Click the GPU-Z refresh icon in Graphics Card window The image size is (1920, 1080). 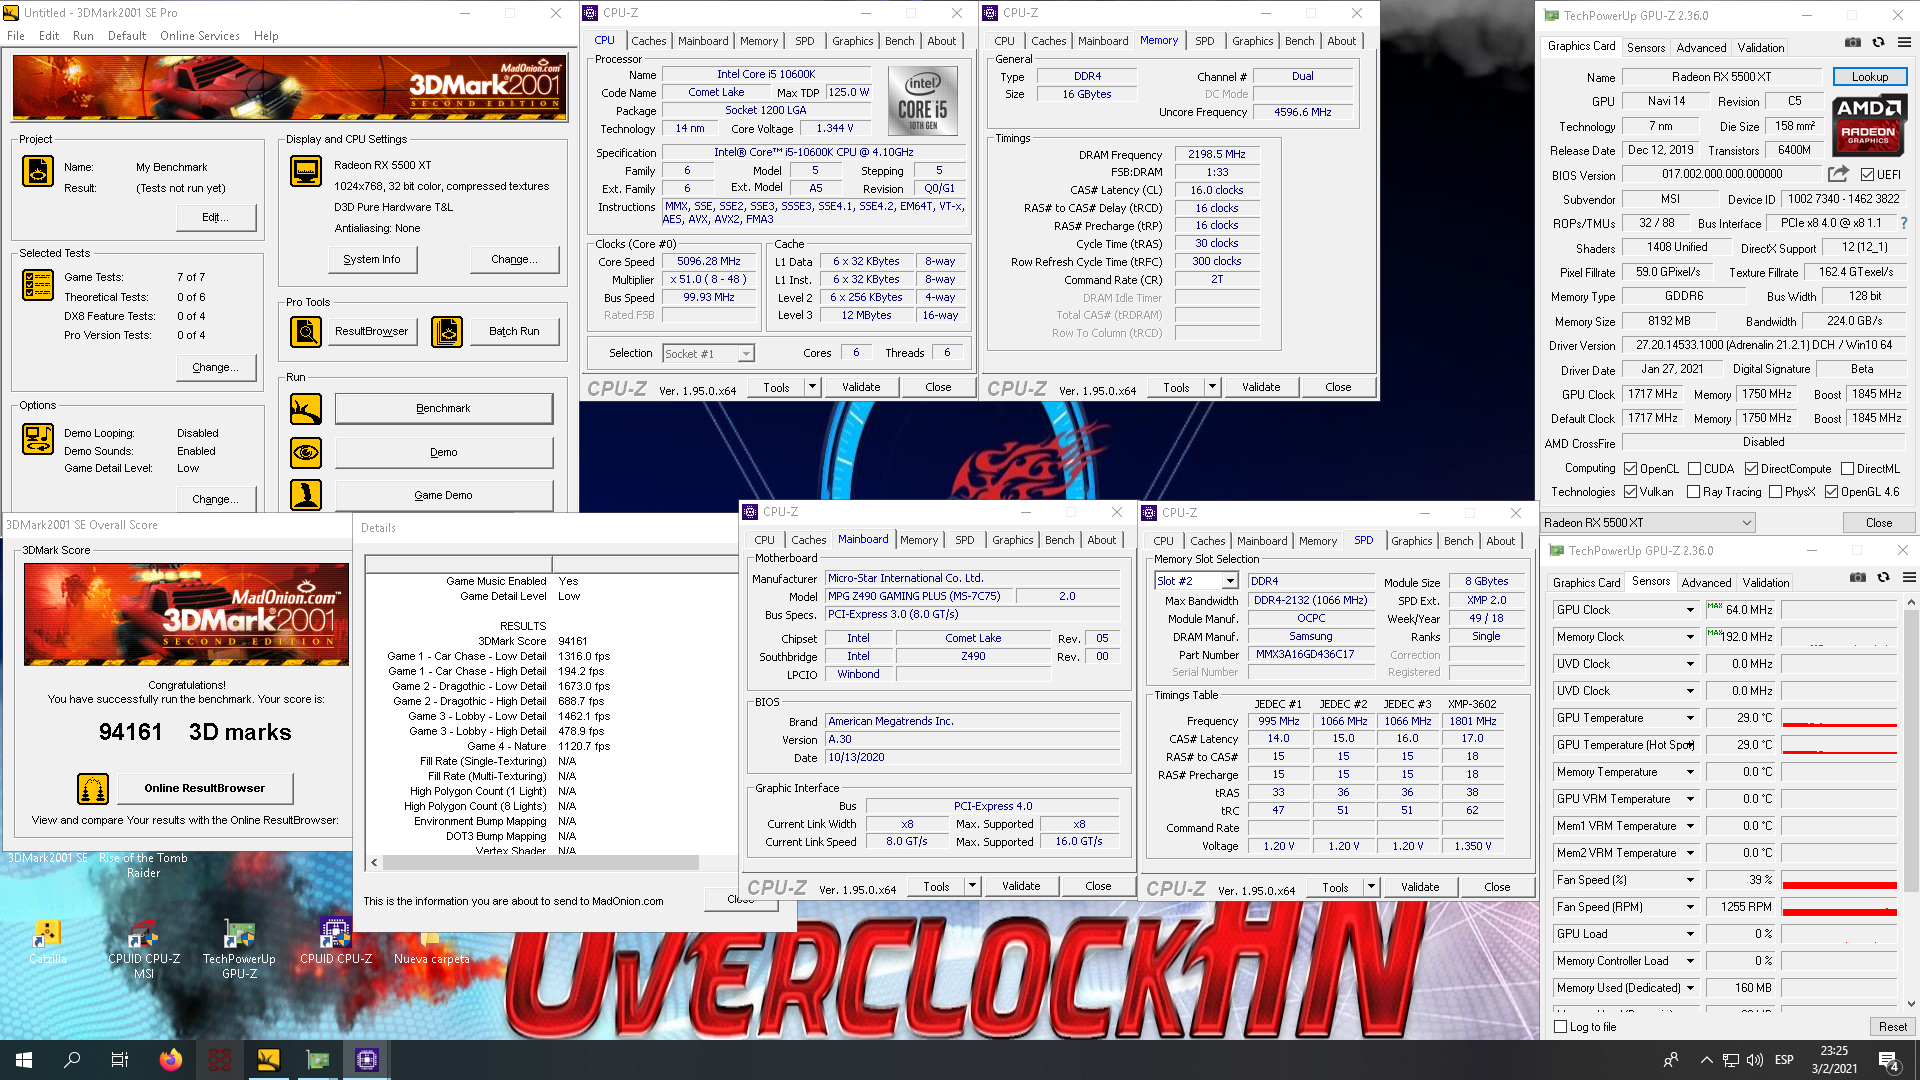point(1879,43)
